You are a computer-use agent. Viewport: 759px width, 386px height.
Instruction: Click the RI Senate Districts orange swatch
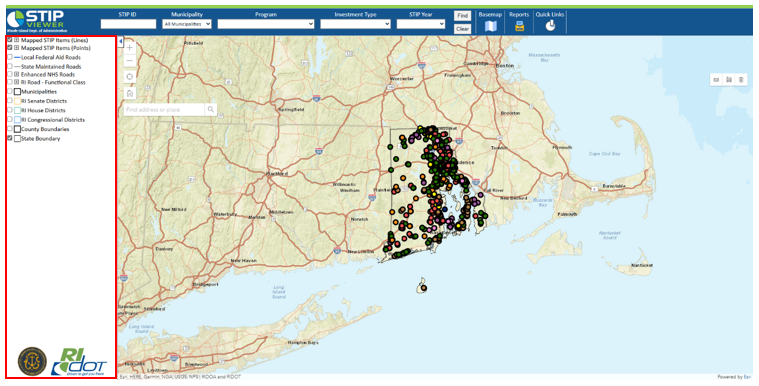click(17, 101)
